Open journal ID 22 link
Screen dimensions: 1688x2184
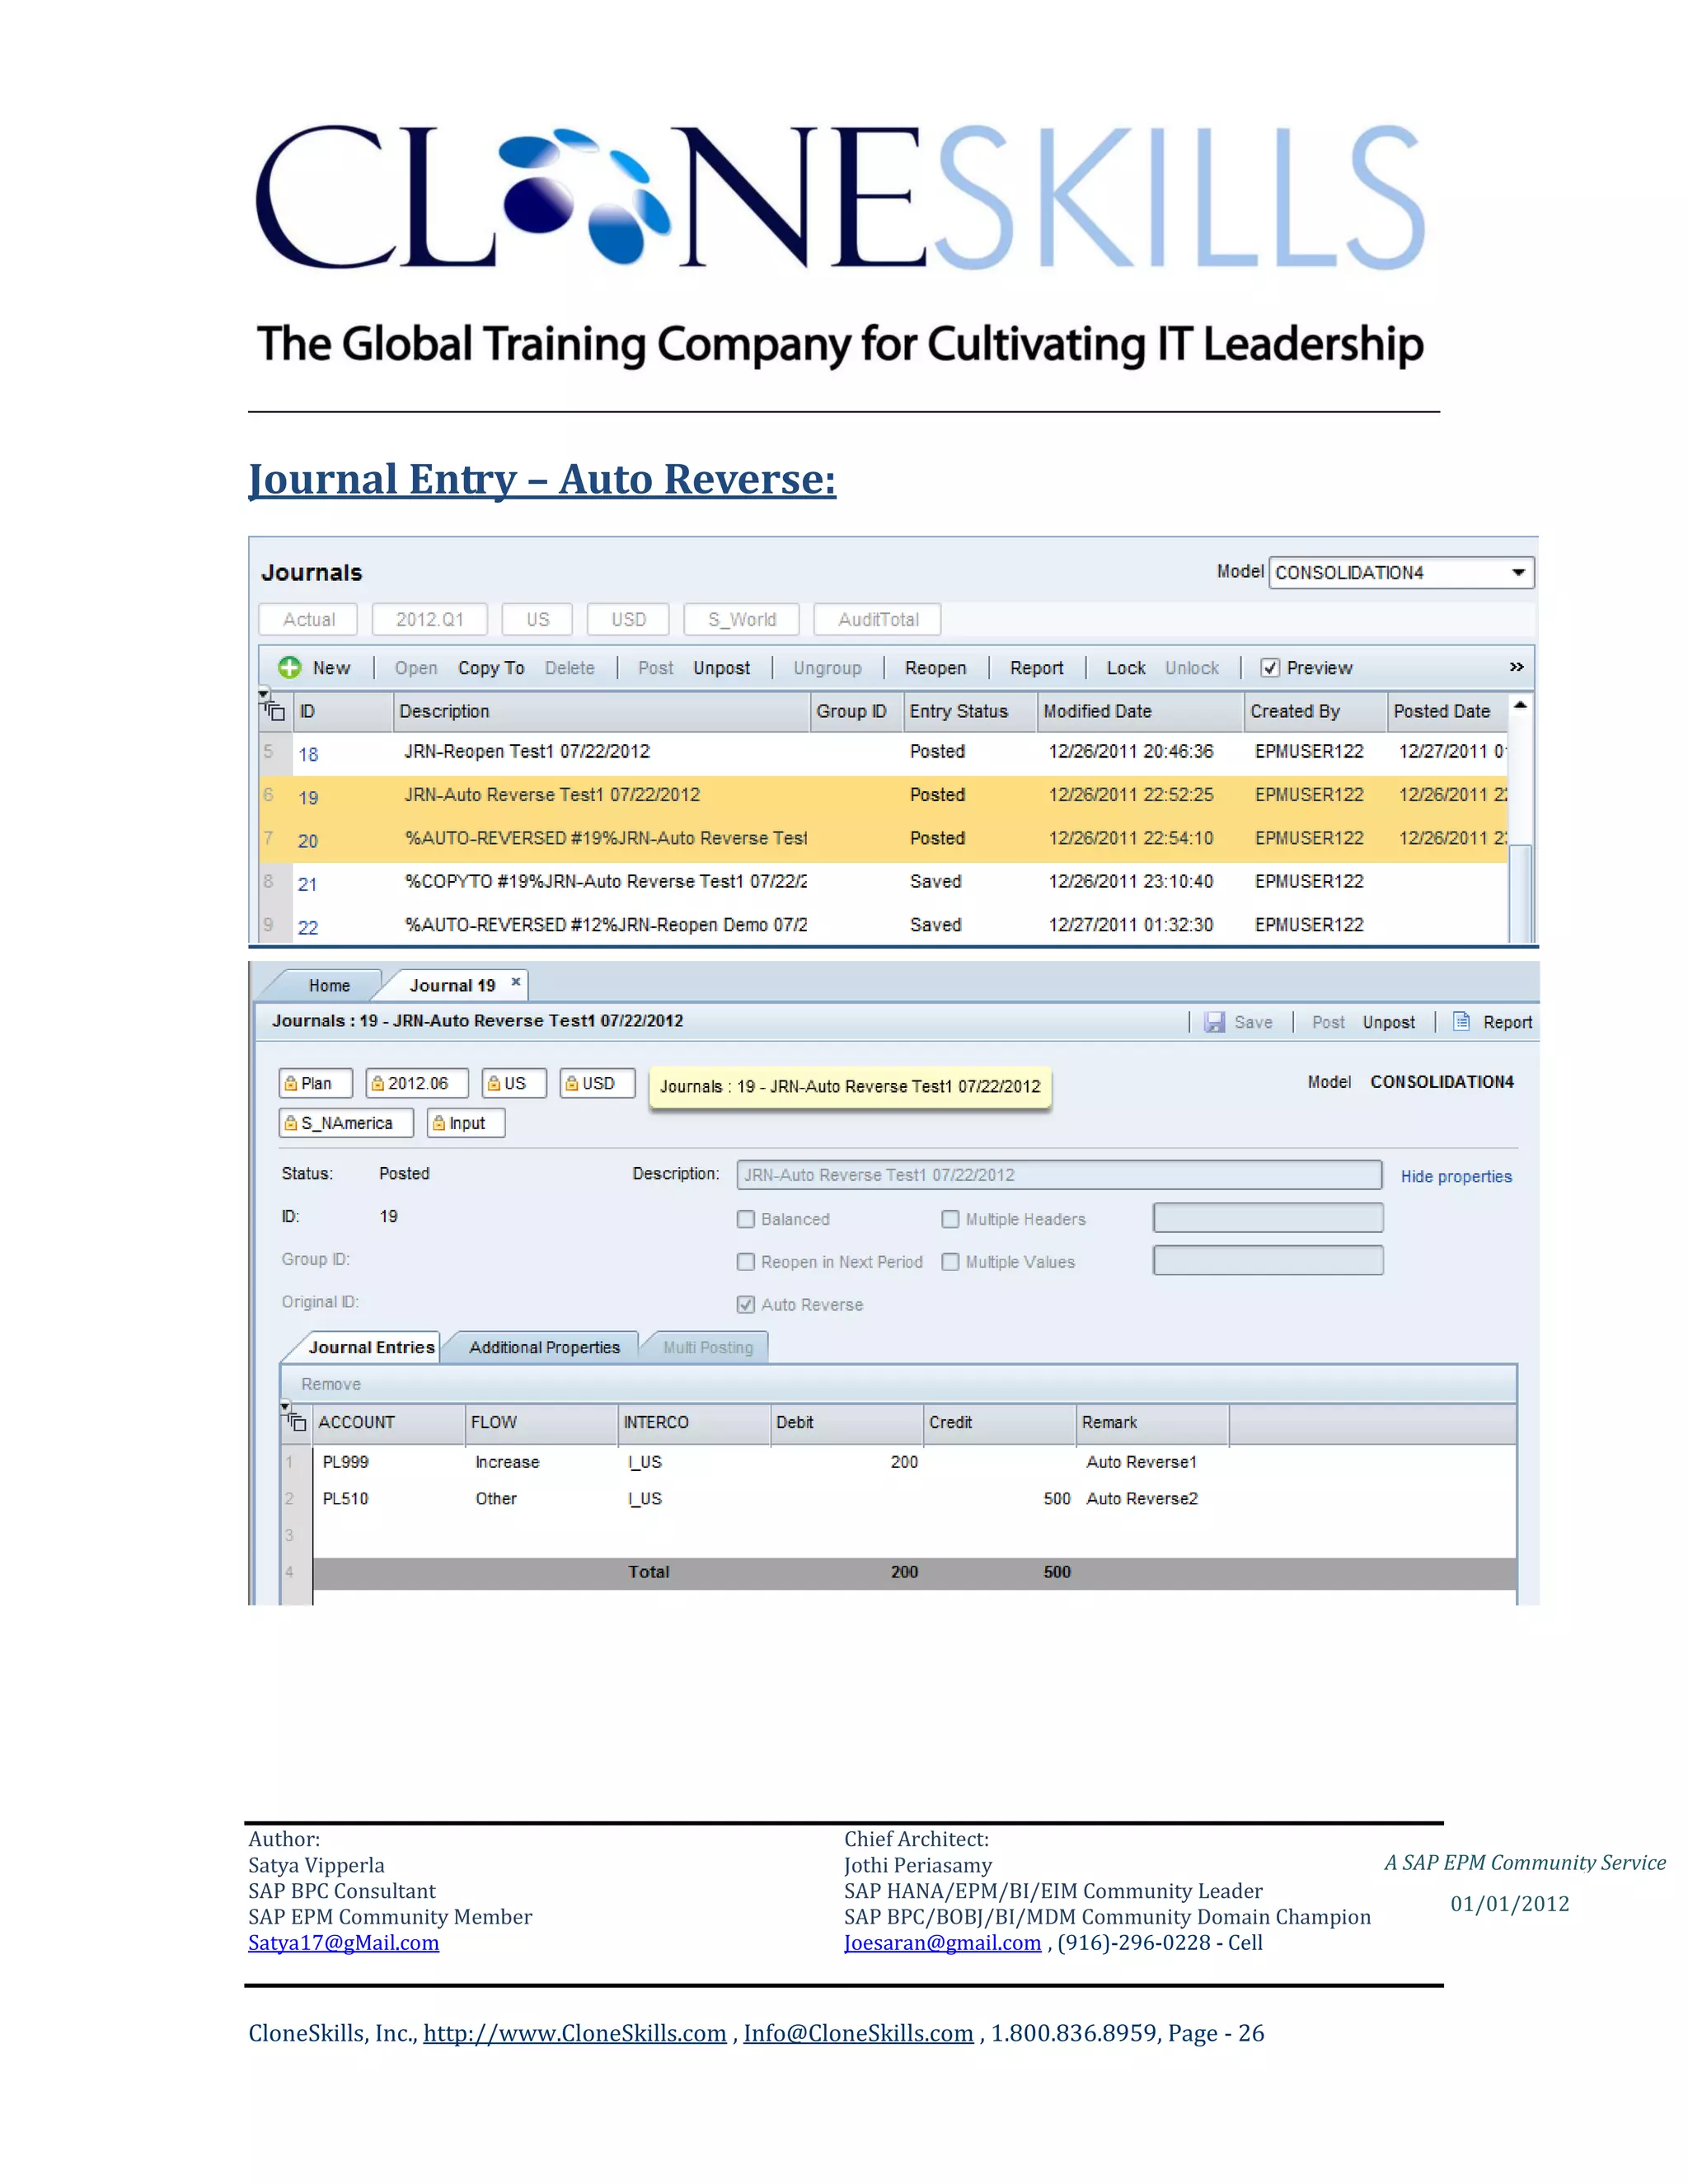[308, 927]
